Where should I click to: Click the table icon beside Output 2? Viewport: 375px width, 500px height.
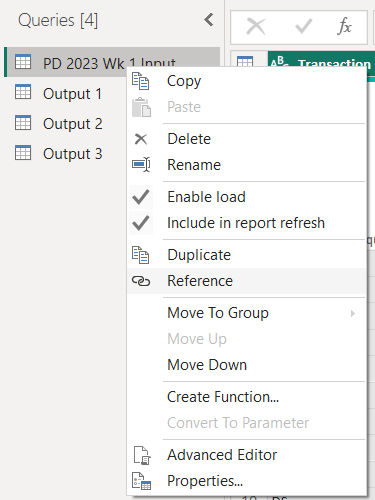[x=23, y=123]
